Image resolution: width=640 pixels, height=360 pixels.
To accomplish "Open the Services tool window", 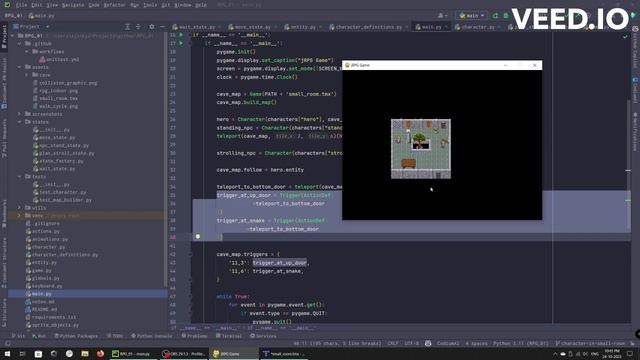I will coord(263,336).
